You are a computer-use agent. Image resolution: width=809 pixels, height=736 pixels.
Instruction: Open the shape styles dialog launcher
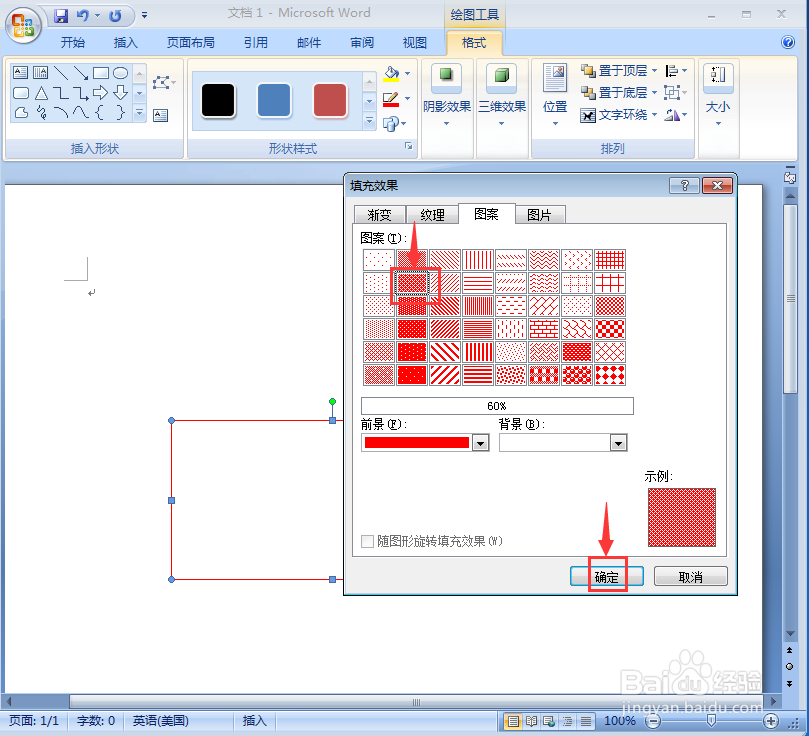coord(409,146)
